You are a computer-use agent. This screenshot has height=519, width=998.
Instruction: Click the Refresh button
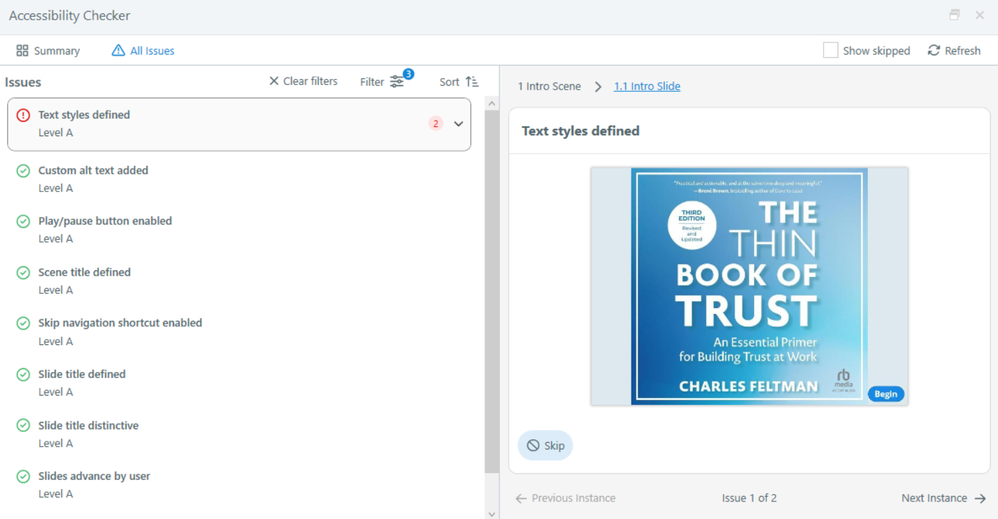pos(954,51)
